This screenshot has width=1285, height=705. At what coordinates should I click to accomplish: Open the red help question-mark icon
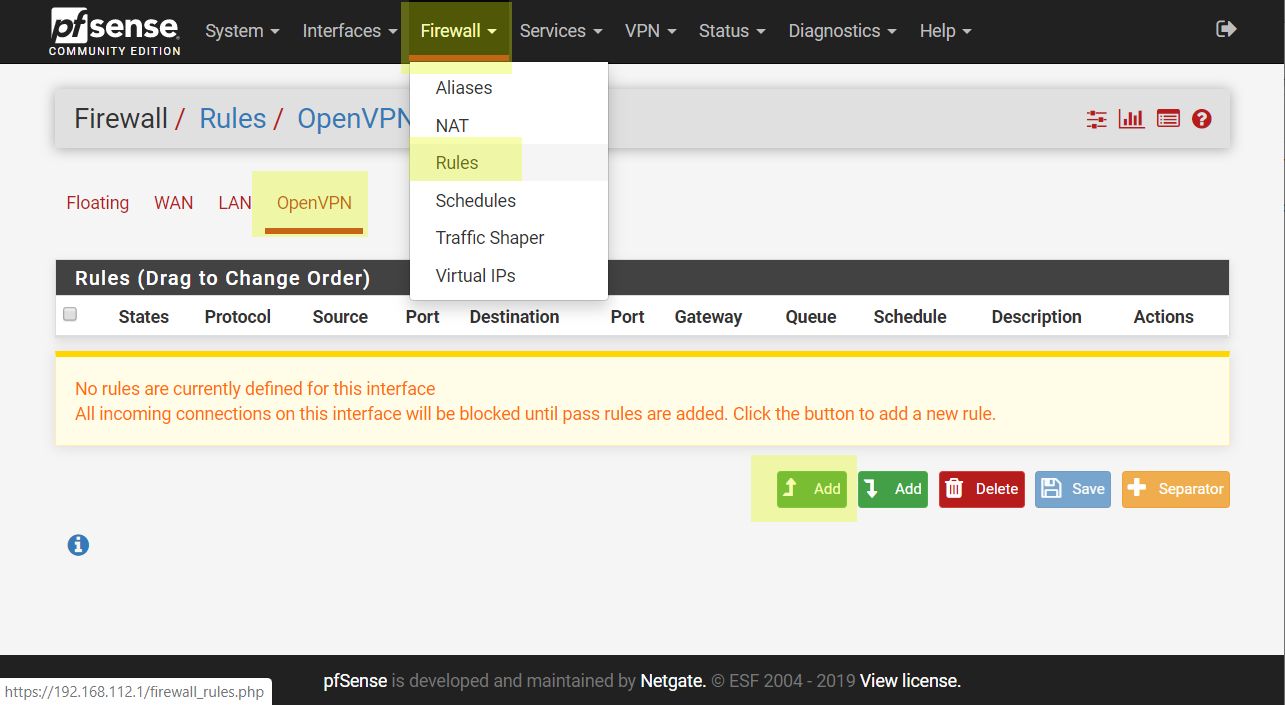point(1202,119)
